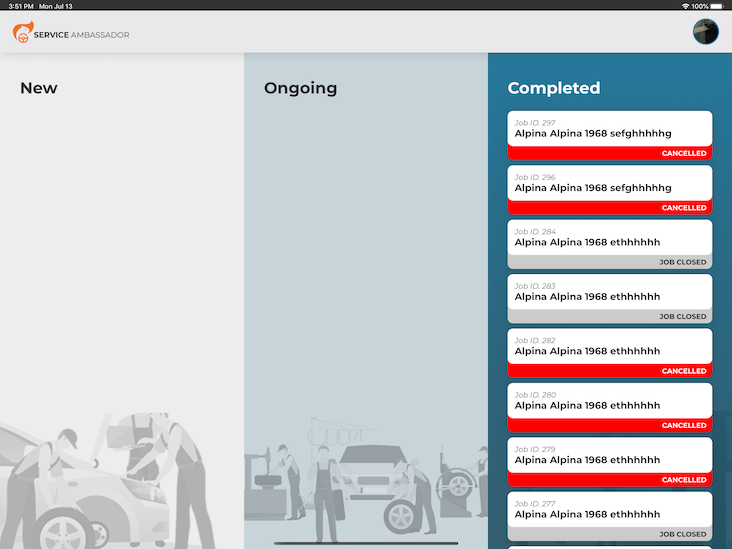732x549 pixels.
Task: Select Job ID 283 card
Action: (610, 298)
